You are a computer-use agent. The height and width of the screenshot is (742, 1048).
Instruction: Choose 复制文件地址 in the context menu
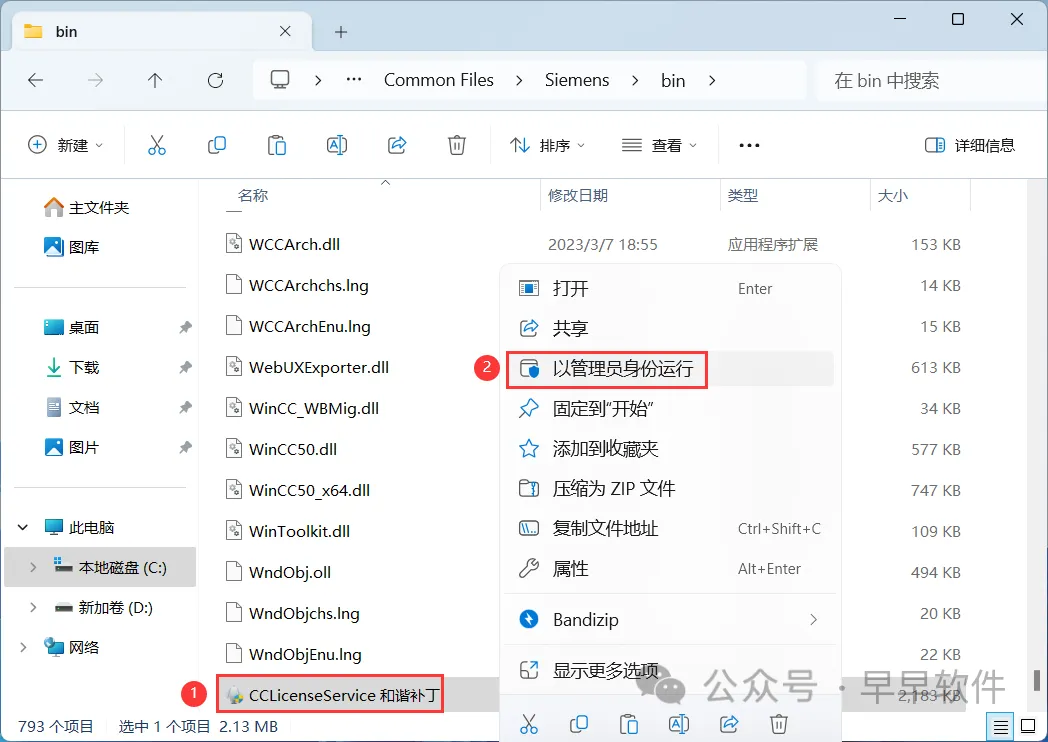click(670, 529)
